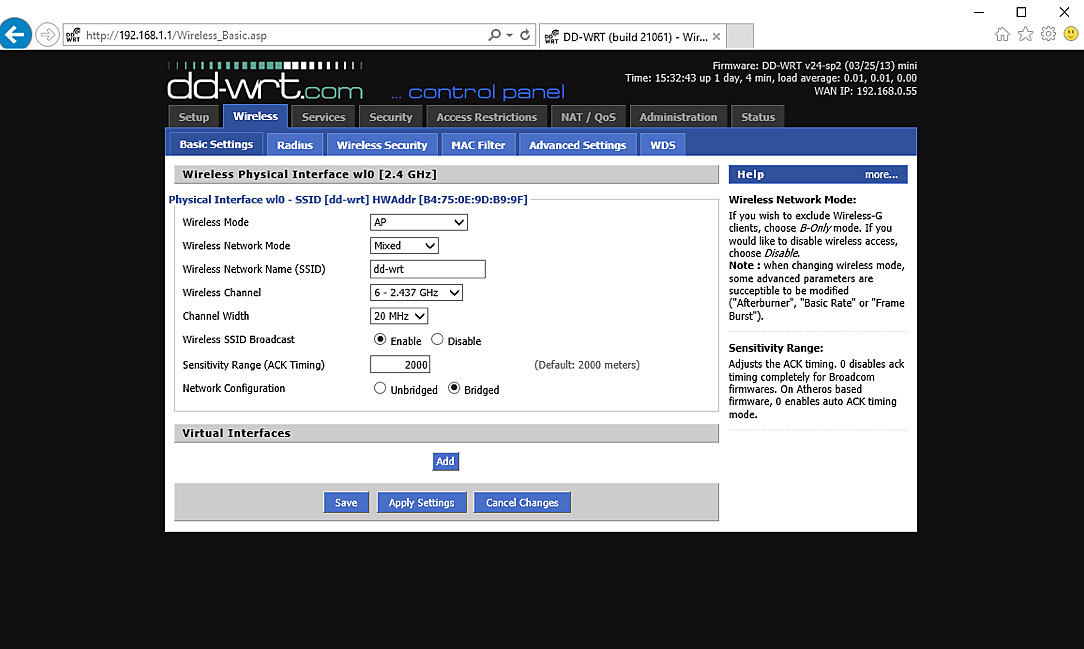Switch to the Services tab
The image size is (1084, 649).
[324, 117]
